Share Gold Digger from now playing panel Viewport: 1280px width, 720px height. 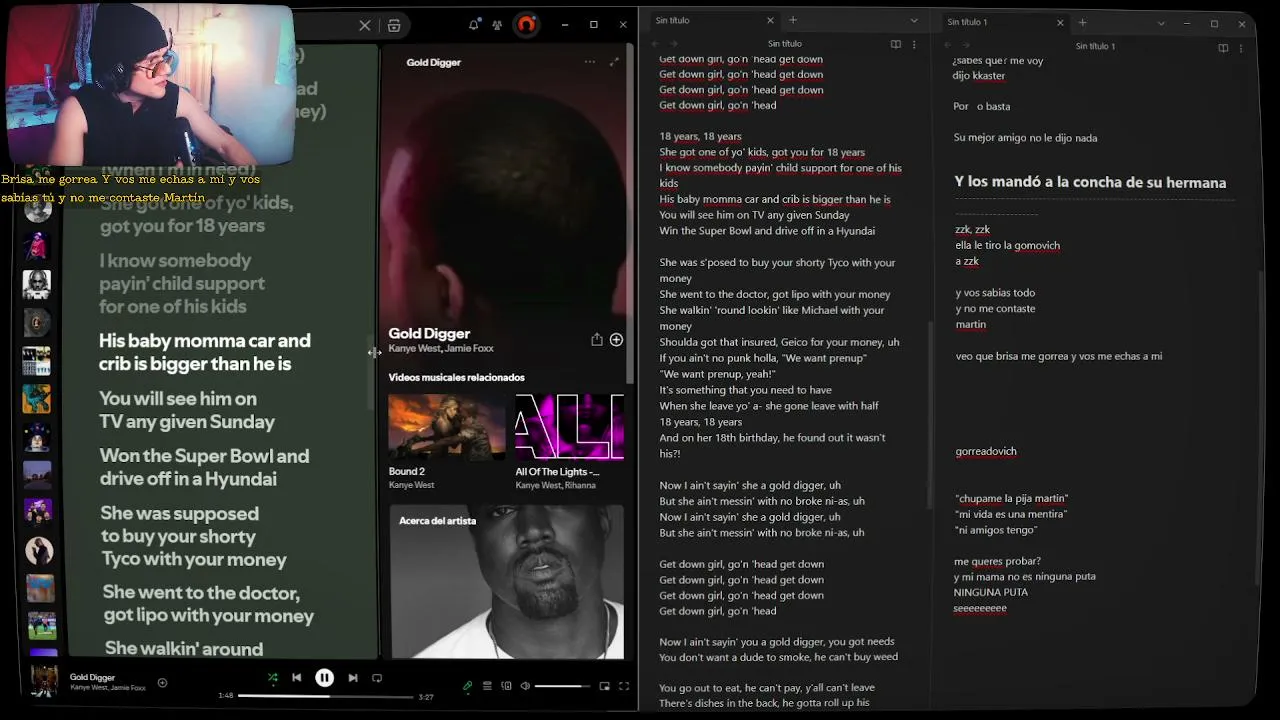[x=597, y=340]
